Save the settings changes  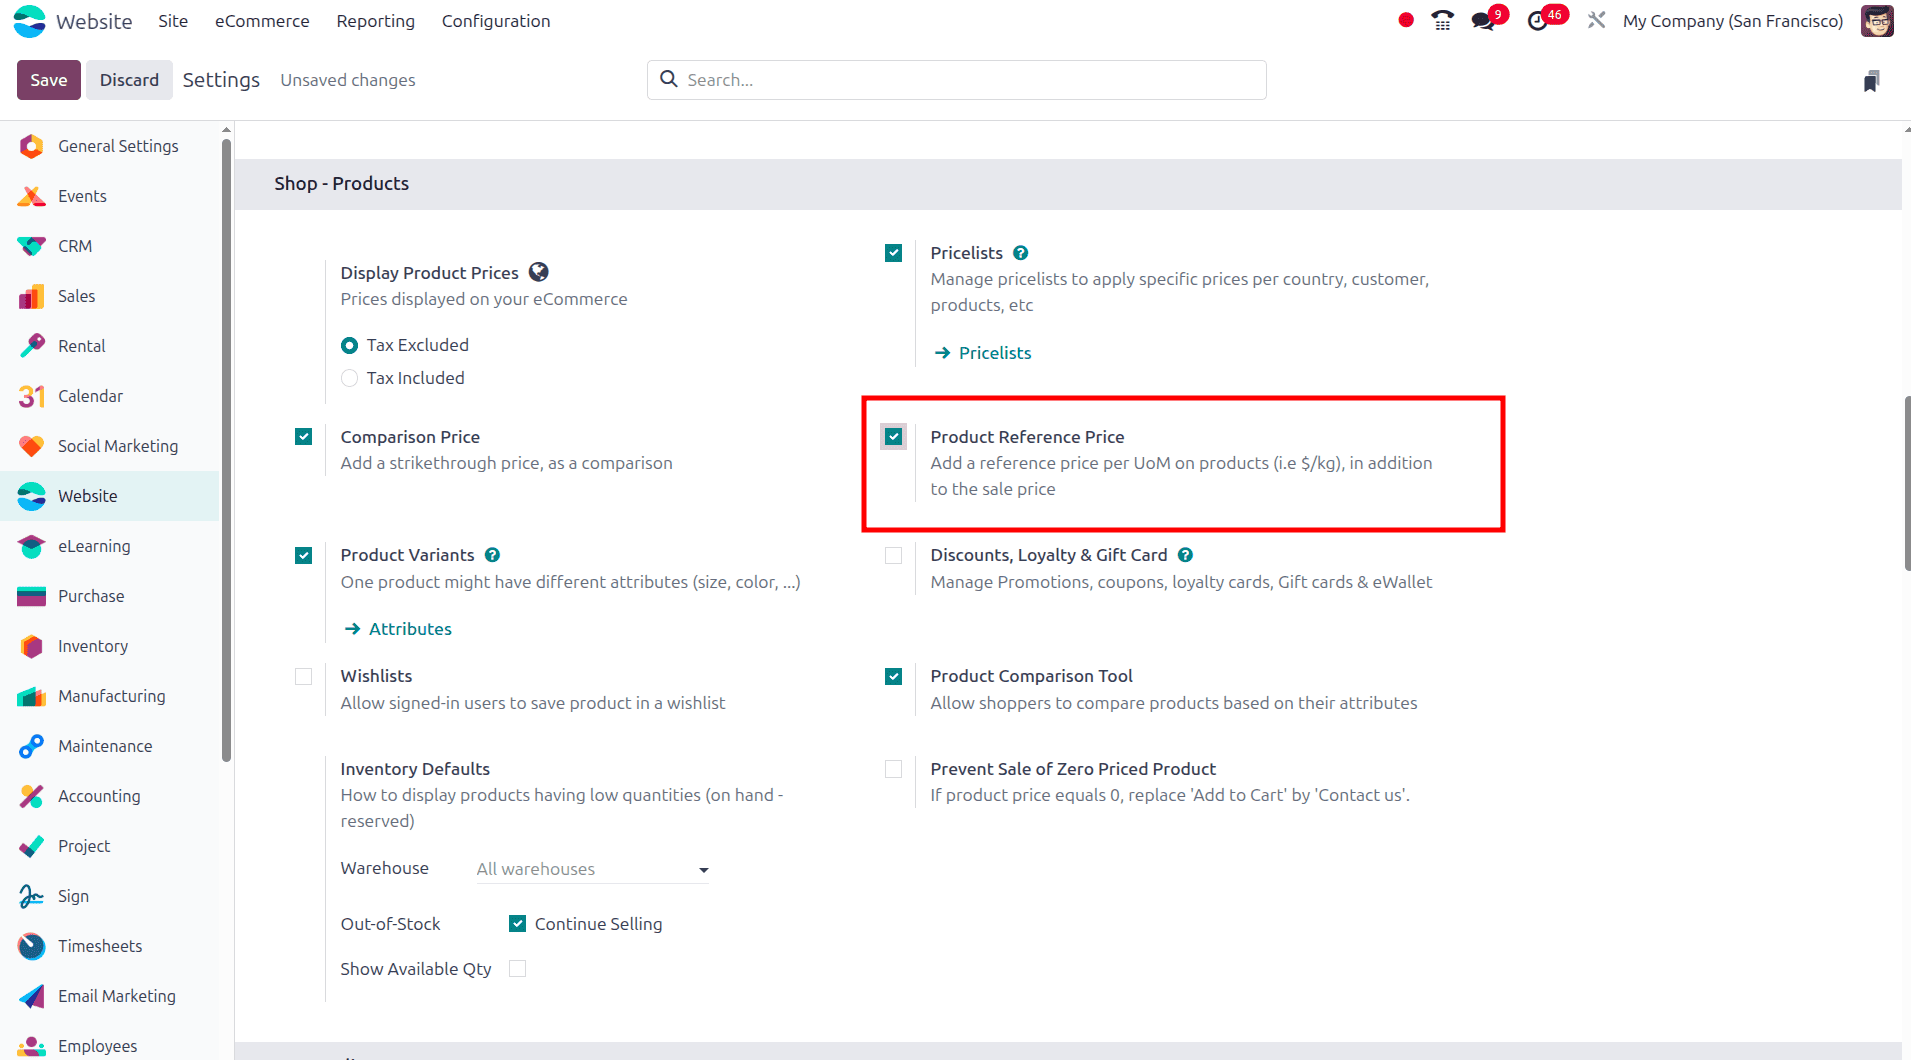[x=49, y=80]
